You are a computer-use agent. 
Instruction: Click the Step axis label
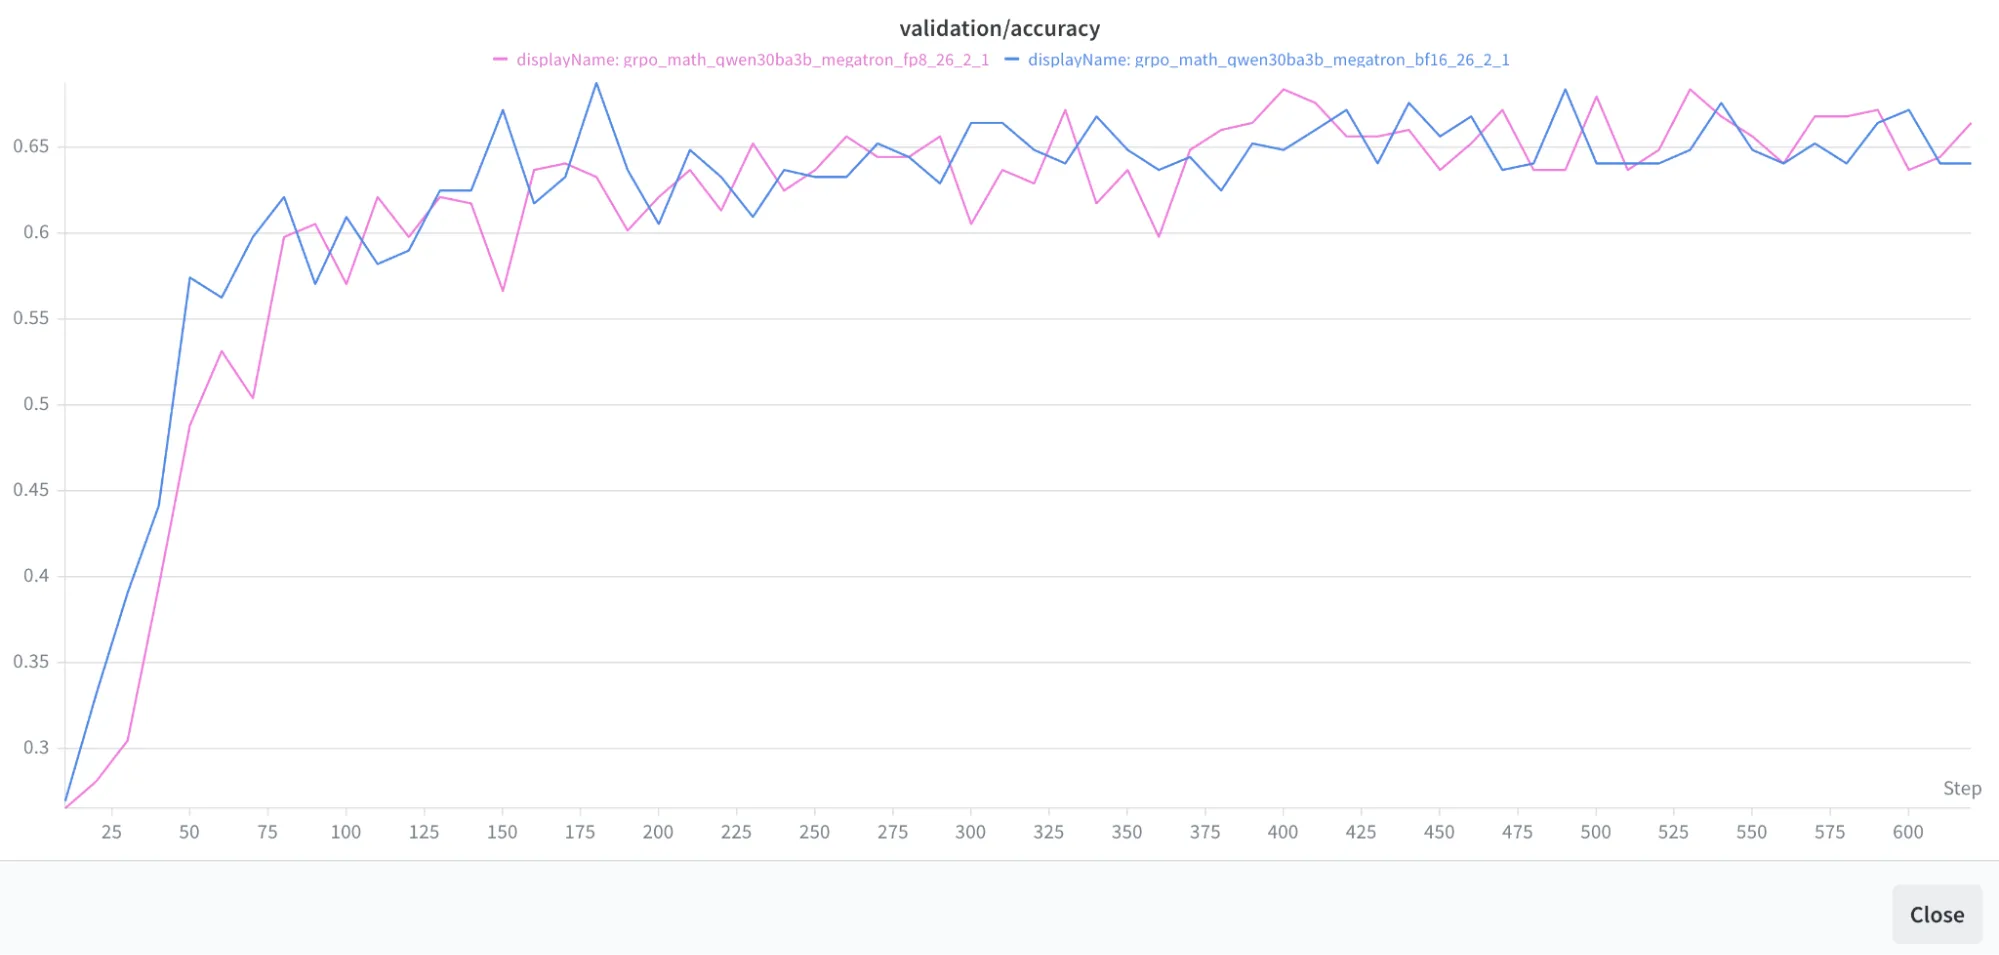(1963, 789)
